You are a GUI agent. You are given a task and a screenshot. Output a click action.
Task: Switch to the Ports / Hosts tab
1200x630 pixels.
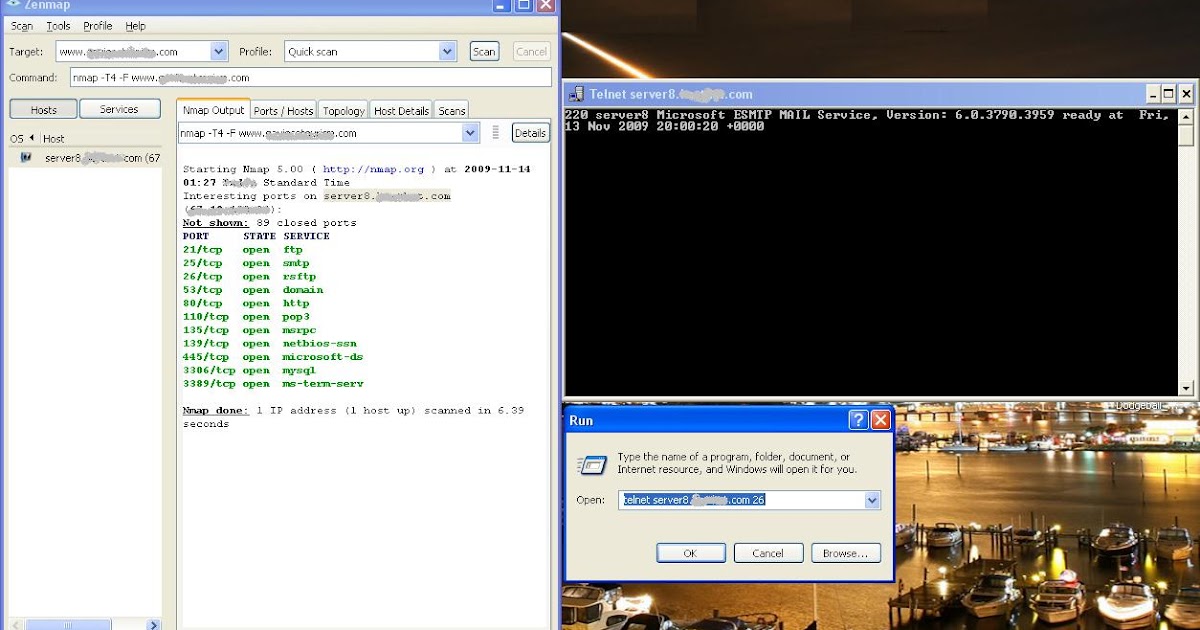coord(284,111)
